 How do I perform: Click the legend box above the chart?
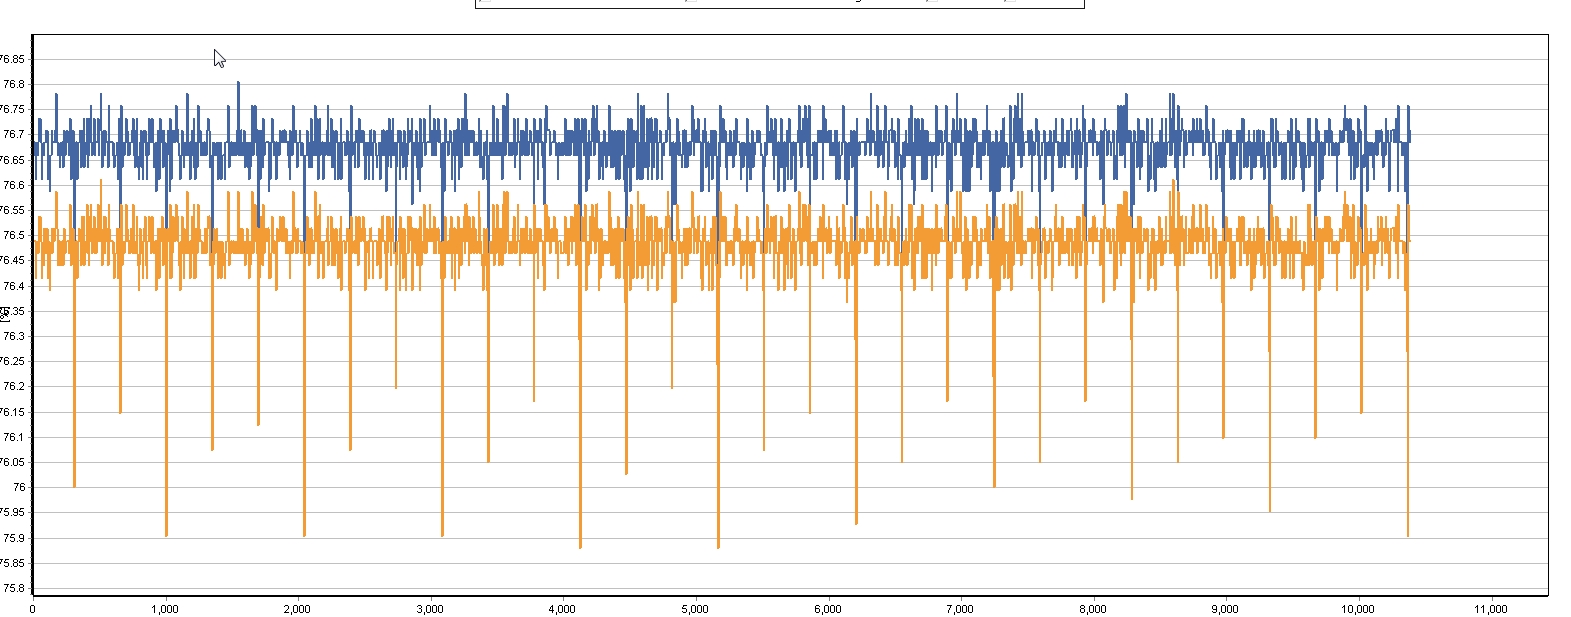pos(779,4)
